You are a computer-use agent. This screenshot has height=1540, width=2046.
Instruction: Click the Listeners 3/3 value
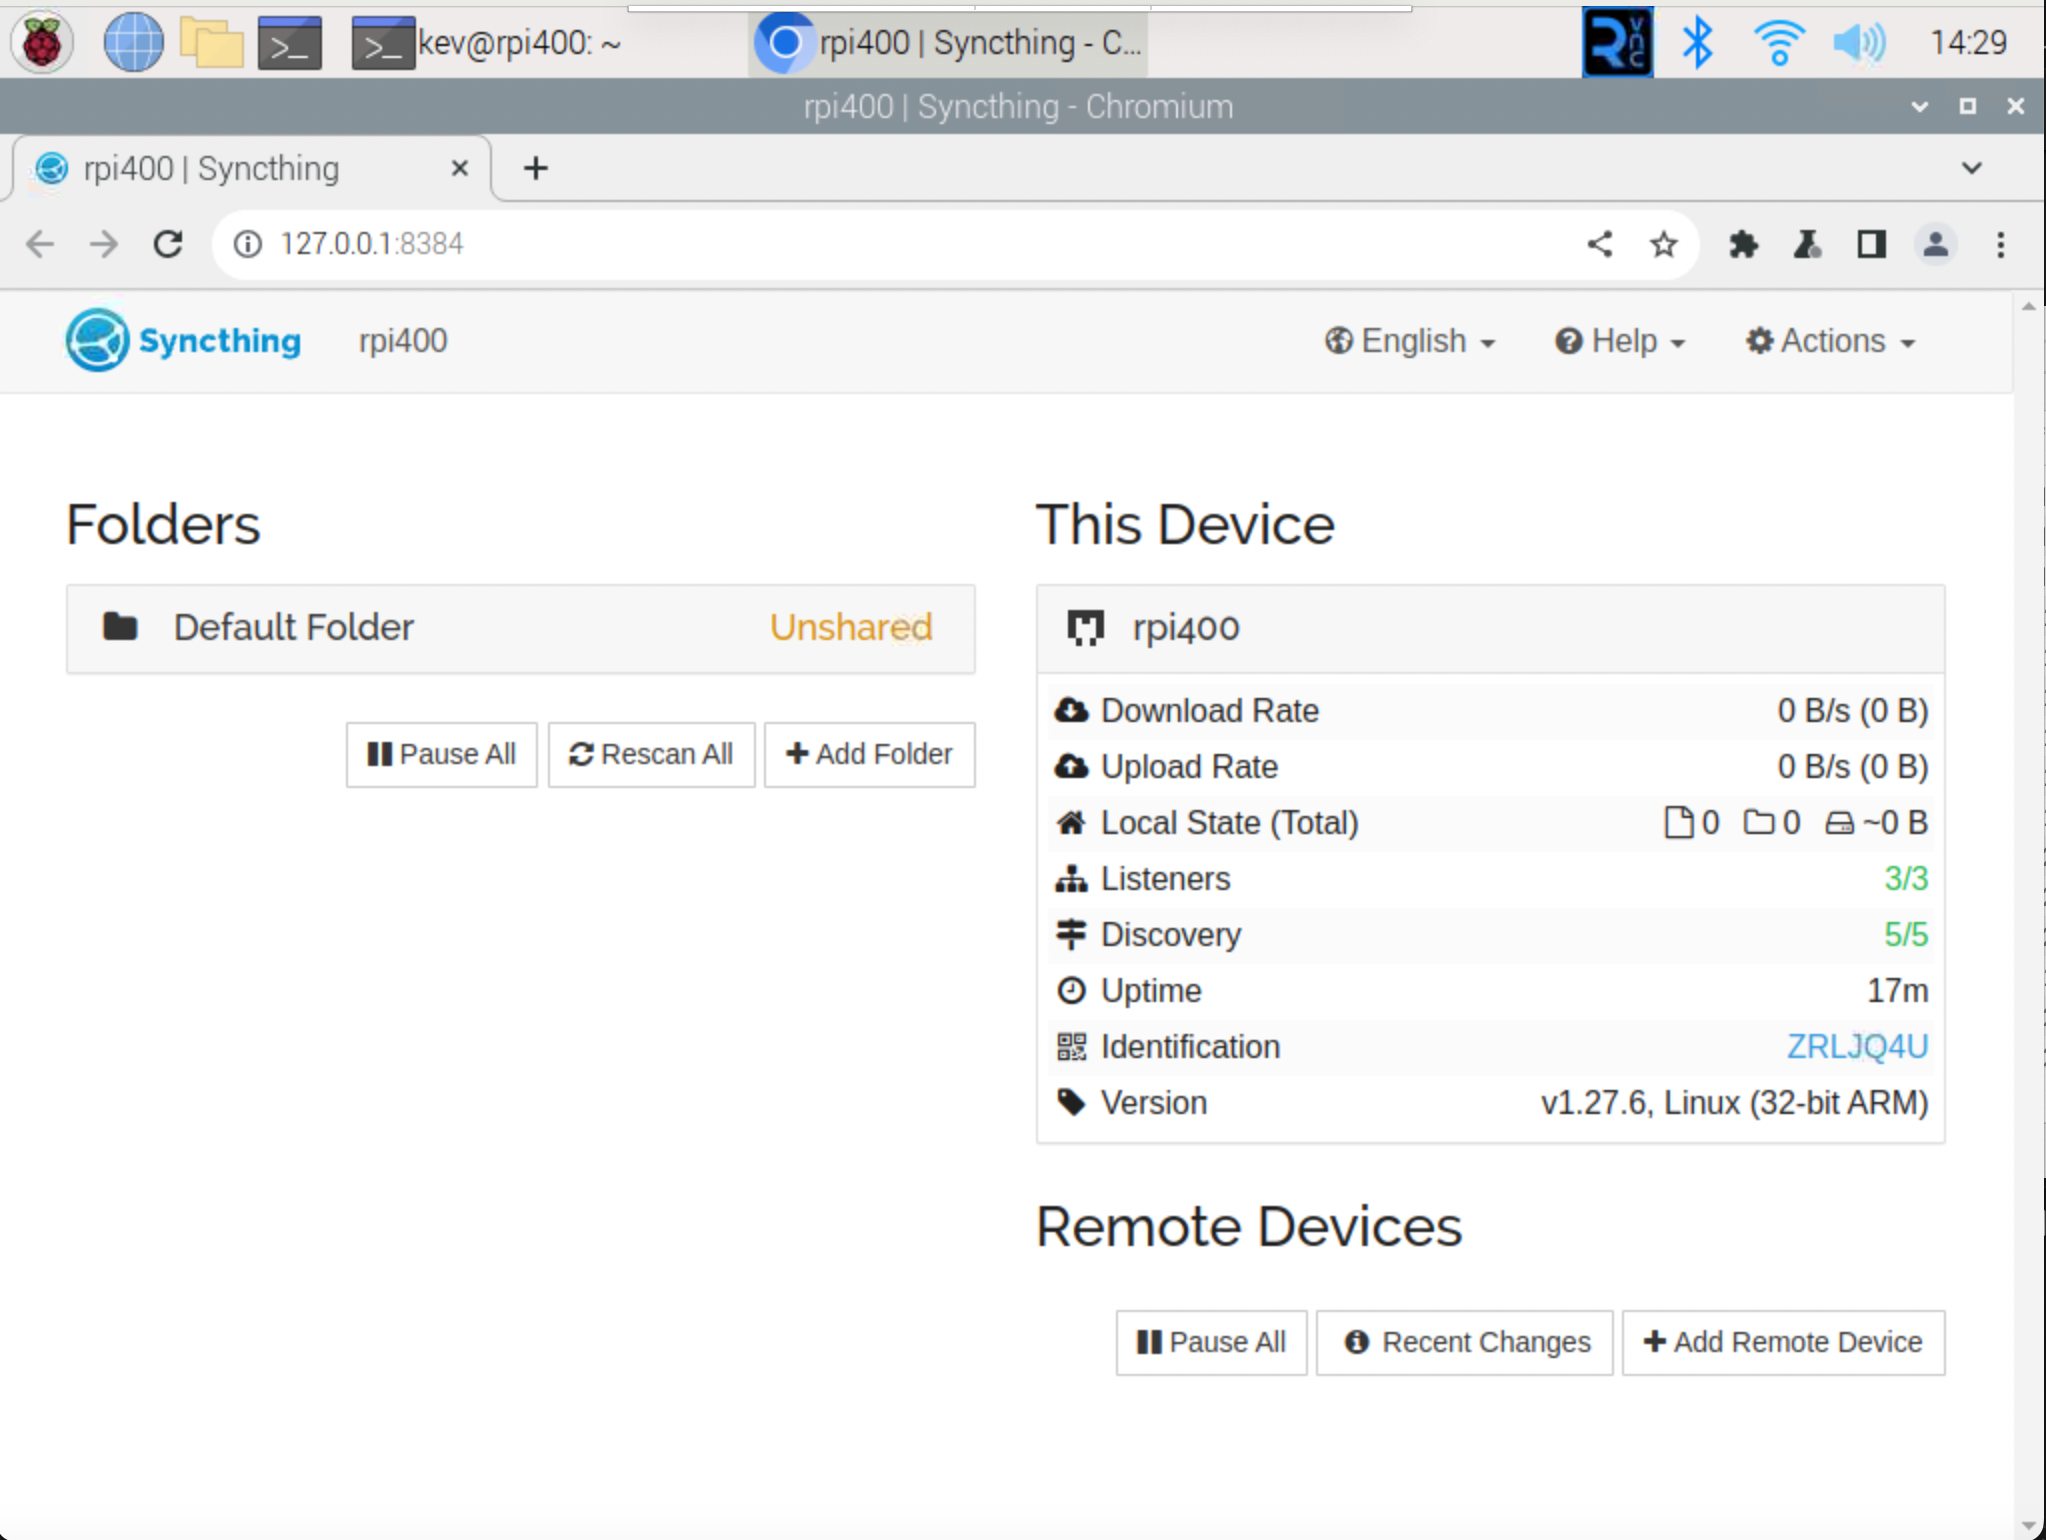click(x=1906, y=878)
